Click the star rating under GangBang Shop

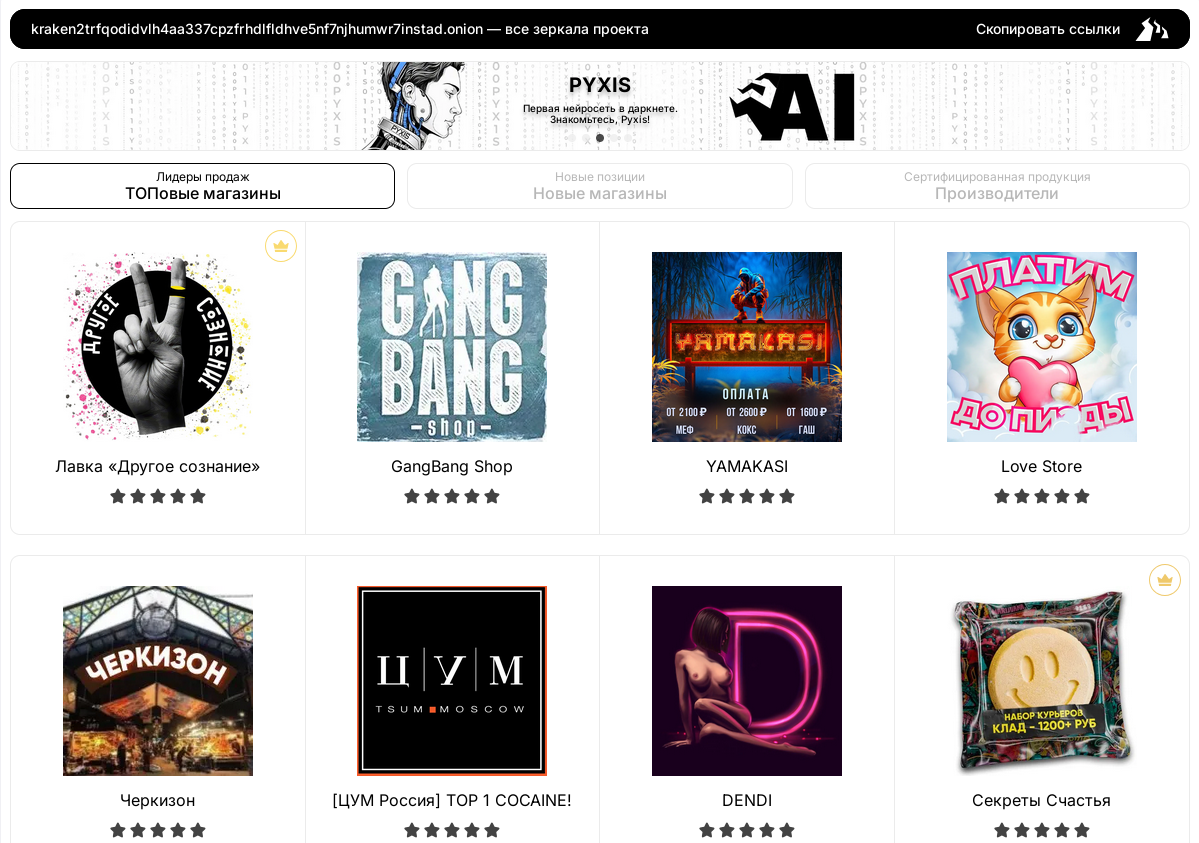pyautogui.click(x=452, y=496)
